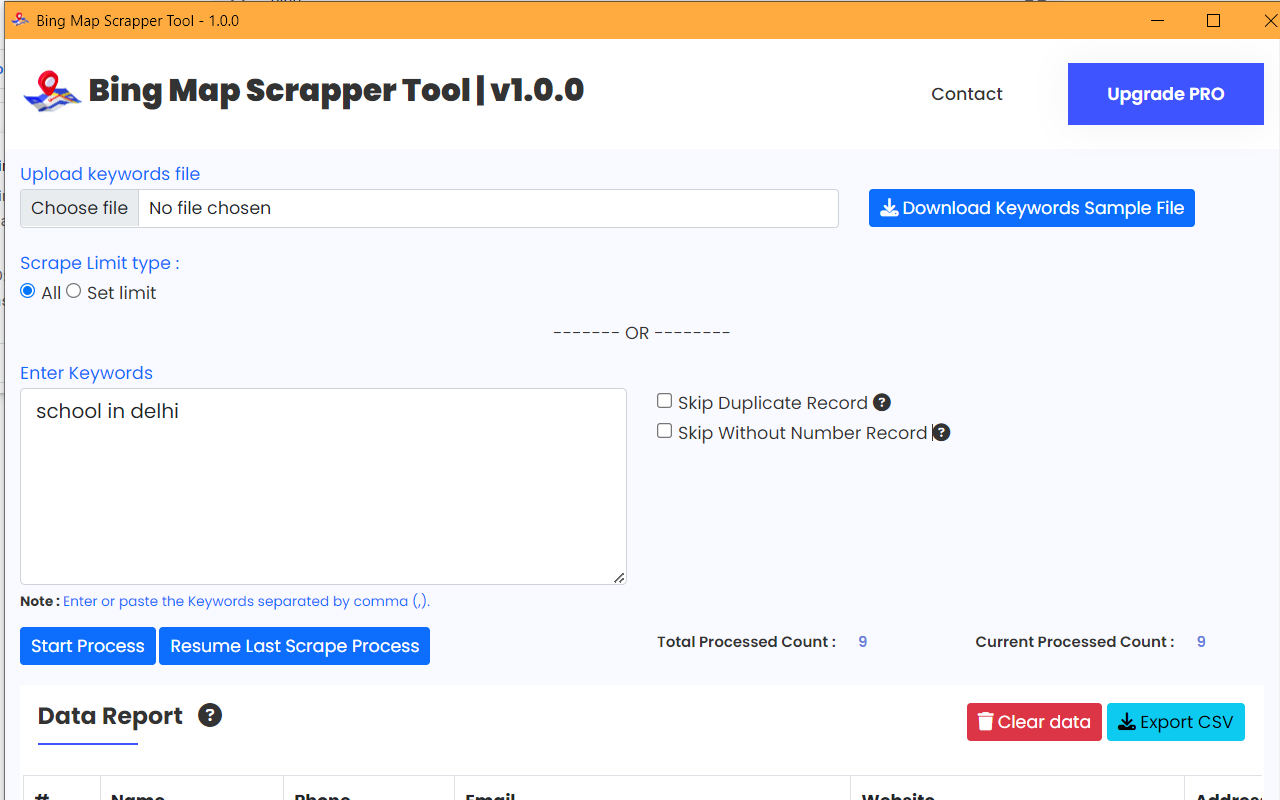Check the Skip Without Number Record option
Viewport: 1280px width, 800px height.
664,430
